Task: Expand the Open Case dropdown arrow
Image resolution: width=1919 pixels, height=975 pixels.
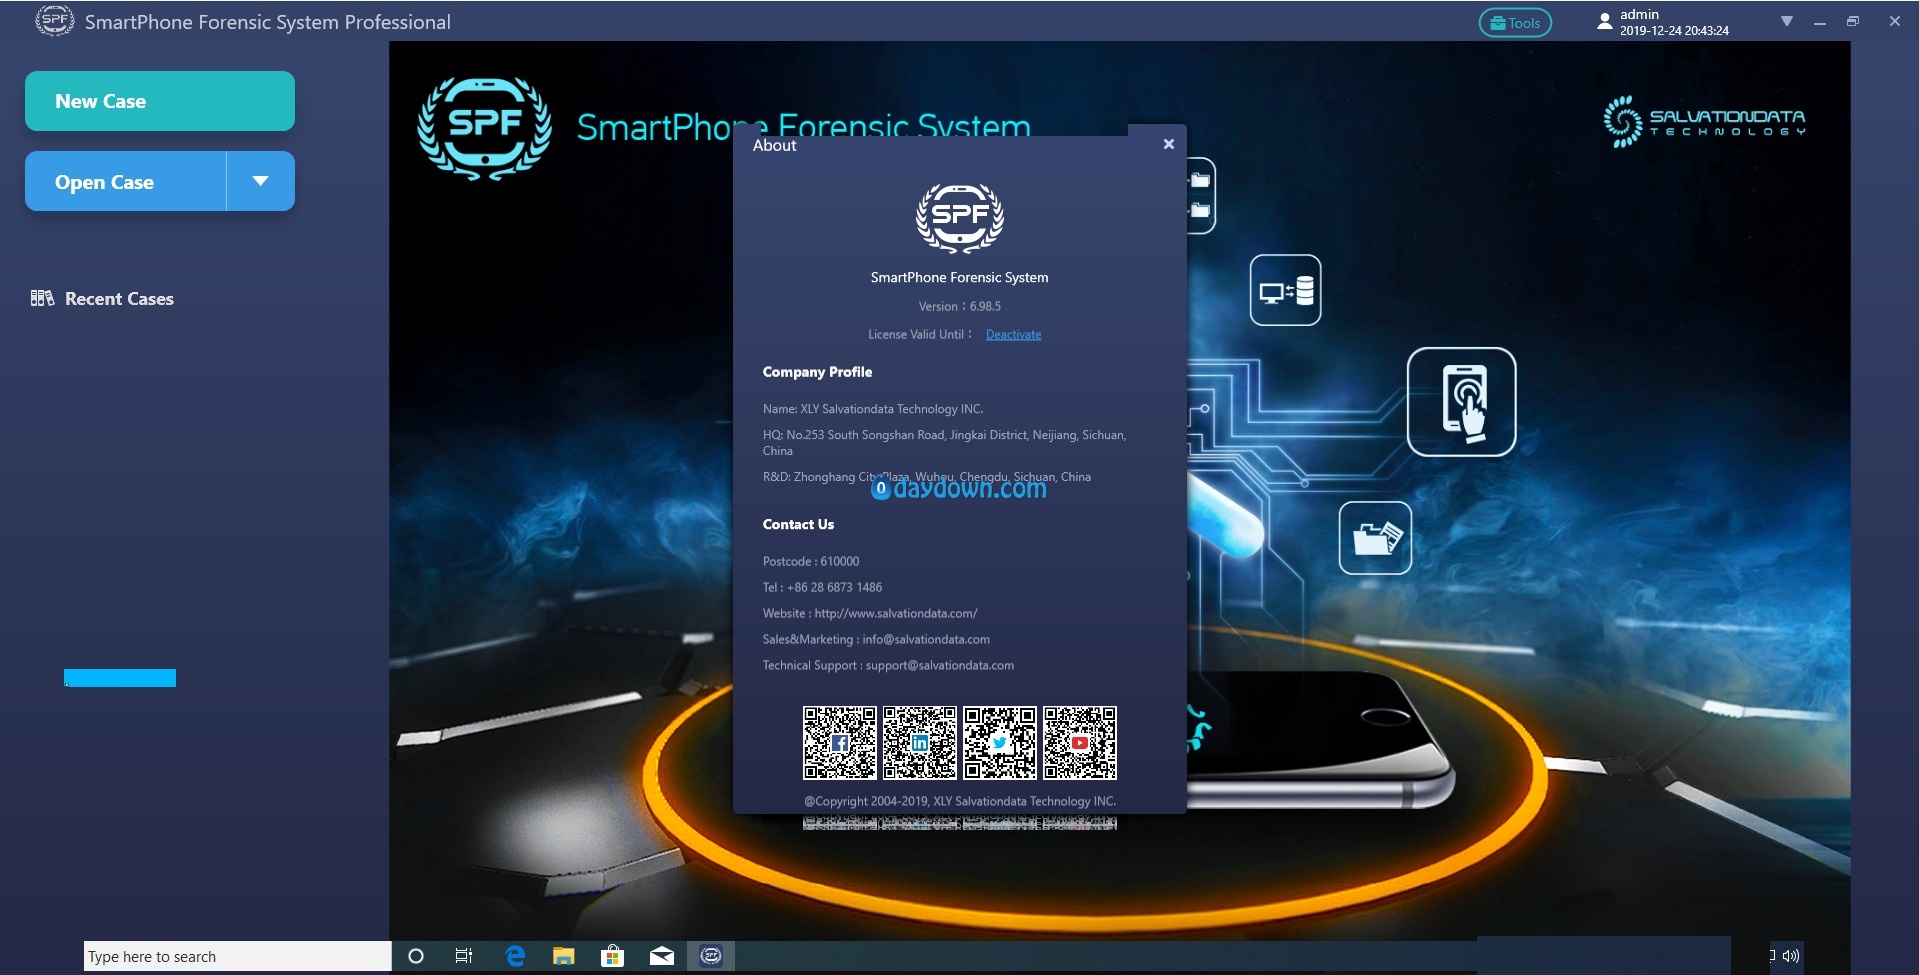Action: pyautogui.click(x=261, y=182)
